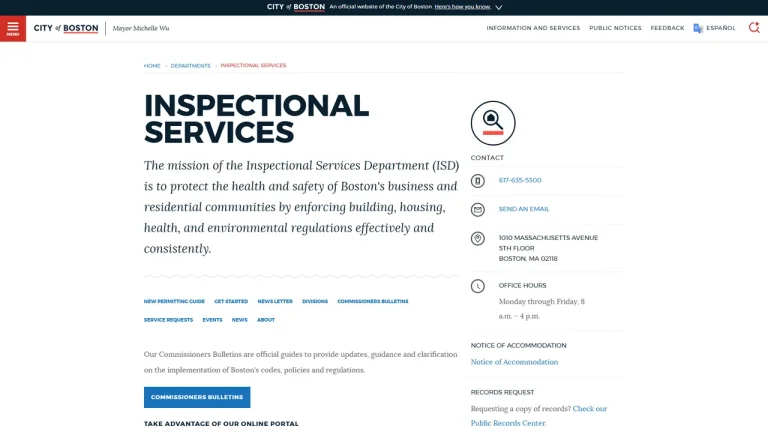Open the Notice of Accommodation link
The image size is (768, 432).
[x=514, y=362]
